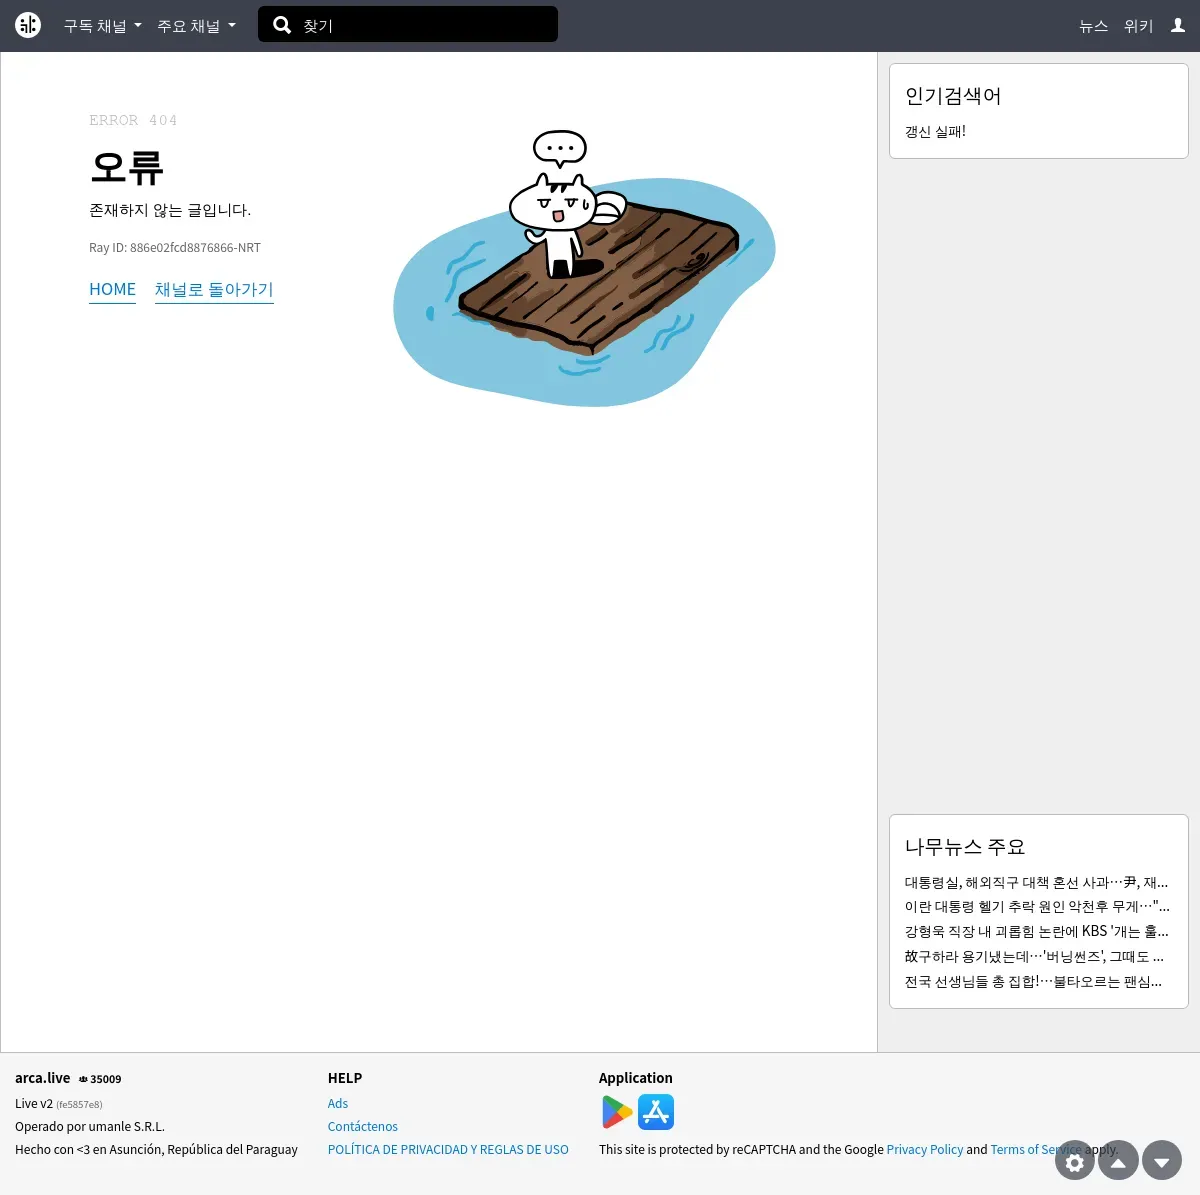Click the scroll-to-top arrow button

point(1119,1161)
